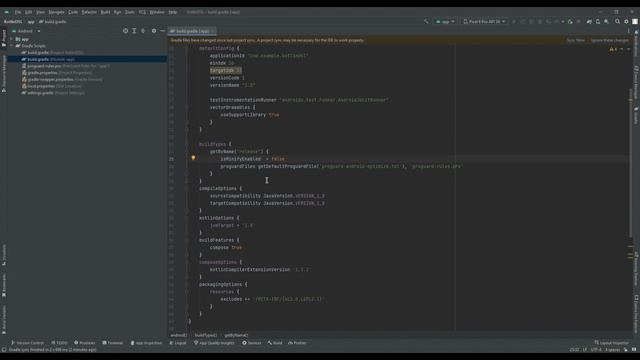Open the Help menu
The width and height of the screenshot is (640, 360).
[173, 12]
